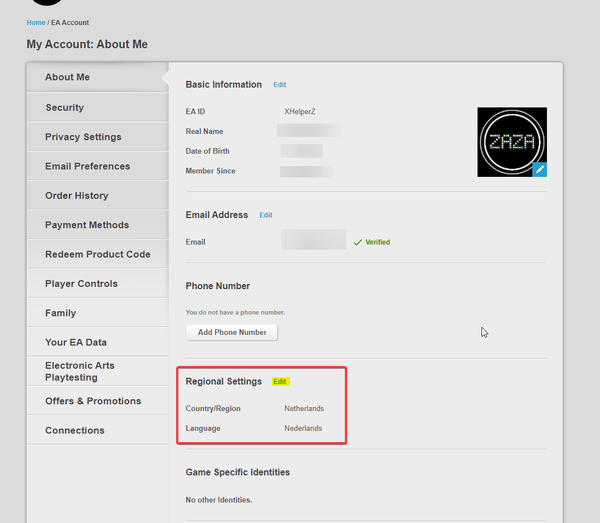Click the pencil icon on avatar
This screenshot has height=523, width=600.
539,169
